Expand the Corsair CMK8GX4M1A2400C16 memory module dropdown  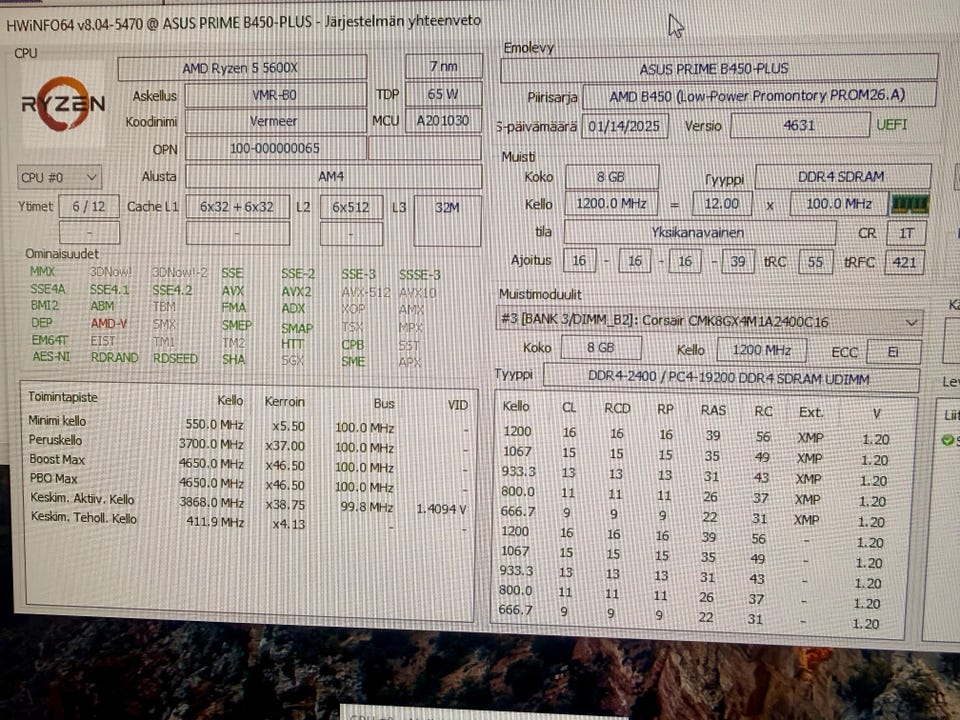[709, 321]
